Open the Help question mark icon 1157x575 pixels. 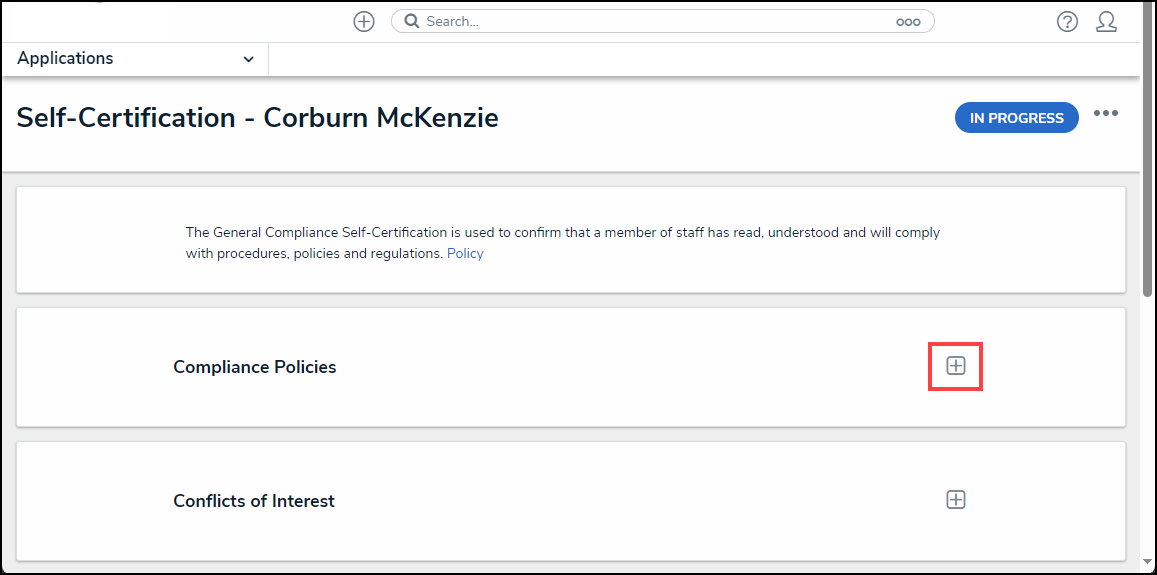pyautogui.click(x=1067, y=21)
